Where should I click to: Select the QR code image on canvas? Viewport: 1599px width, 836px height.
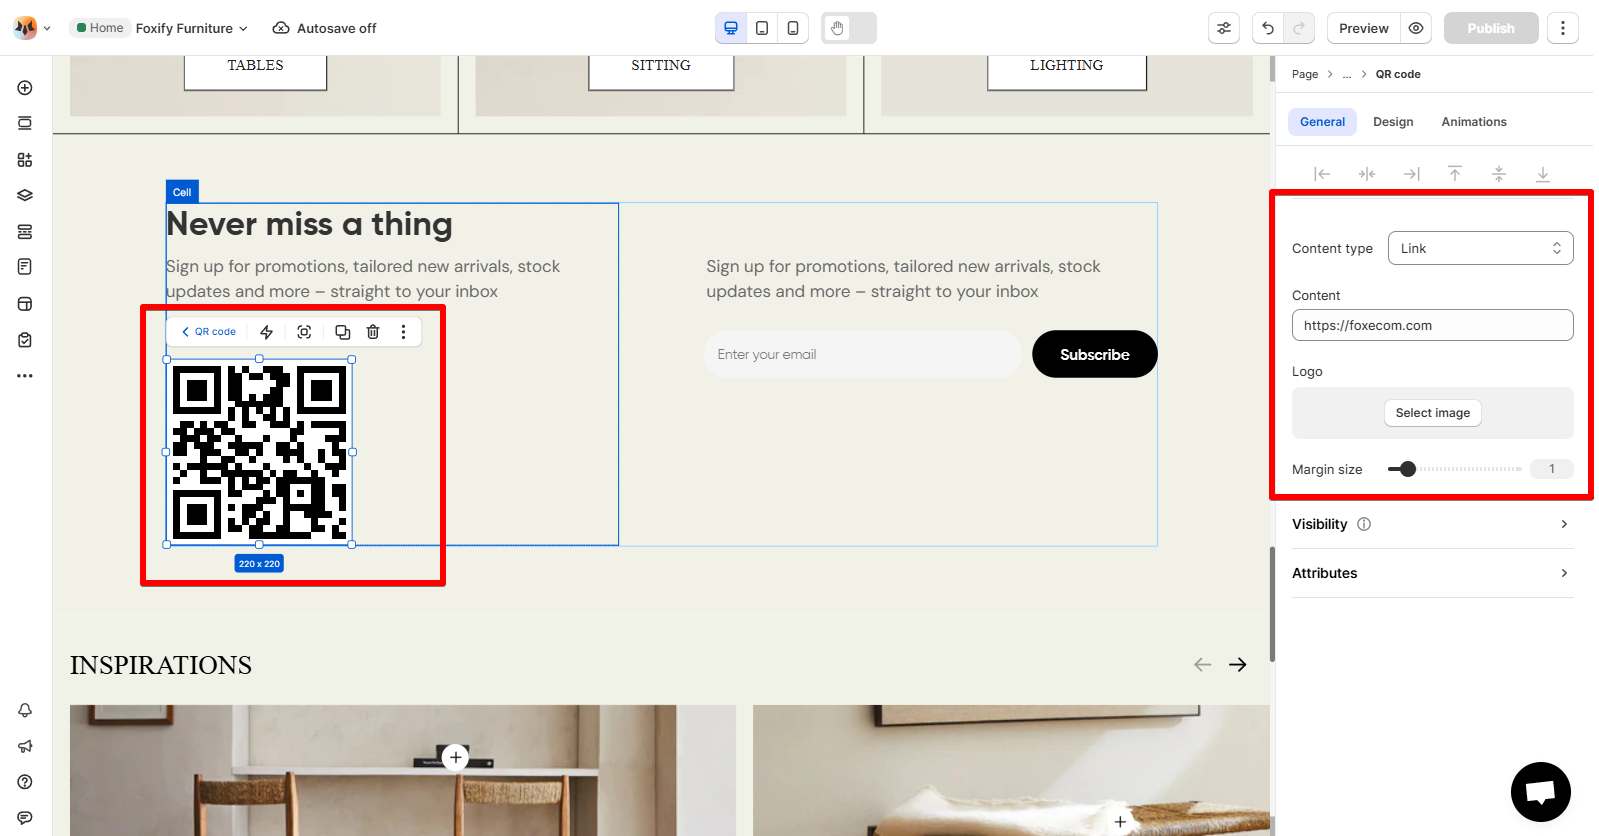(259, 452)
